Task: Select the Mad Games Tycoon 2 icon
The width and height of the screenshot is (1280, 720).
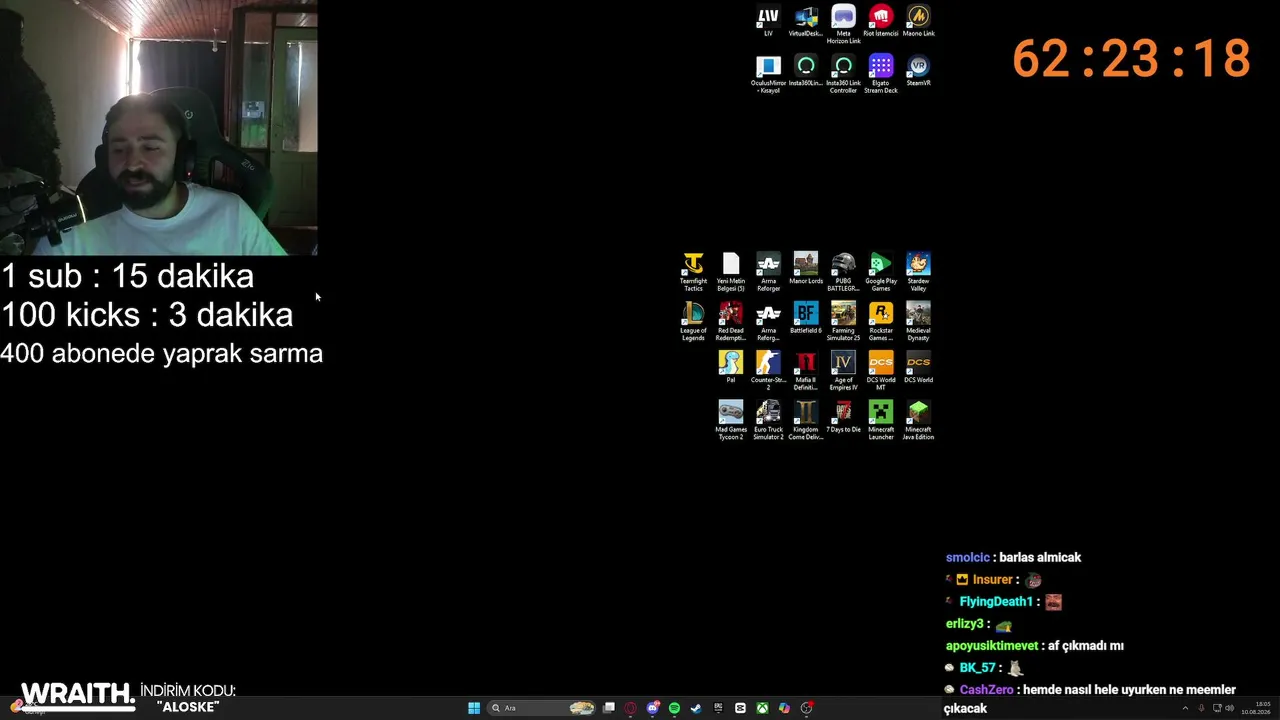Action: [x=731, y=420]
